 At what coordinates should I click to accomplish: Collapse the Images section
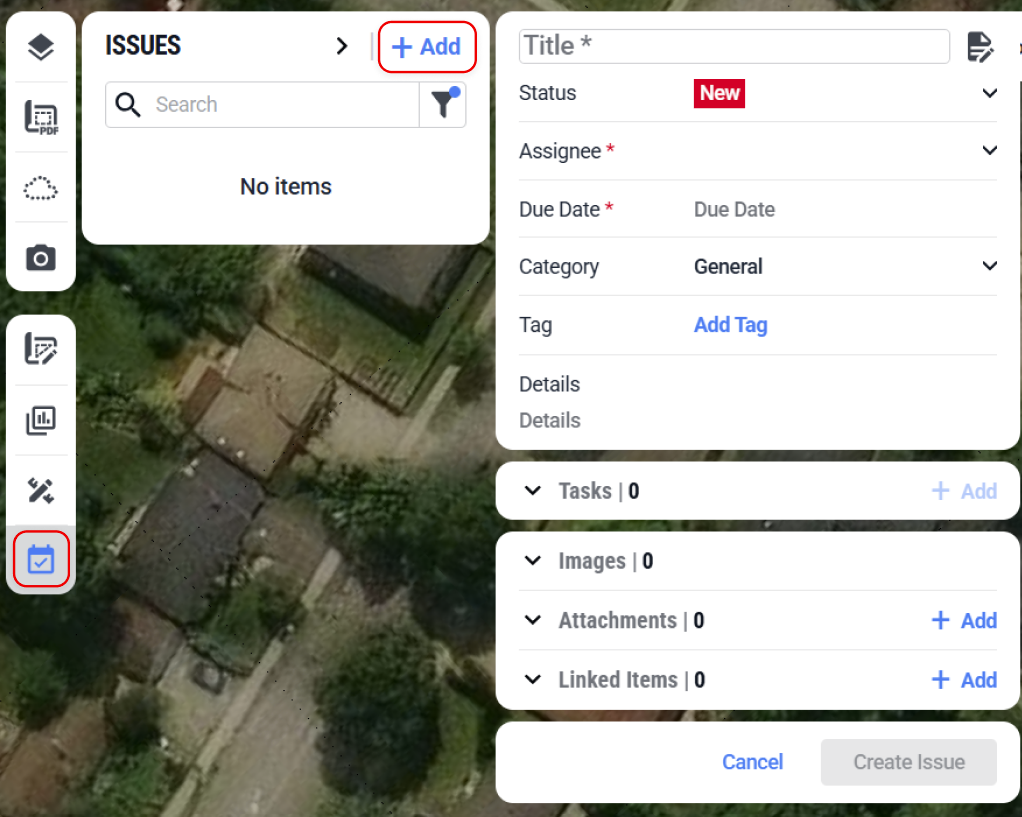tap(533, 561)
